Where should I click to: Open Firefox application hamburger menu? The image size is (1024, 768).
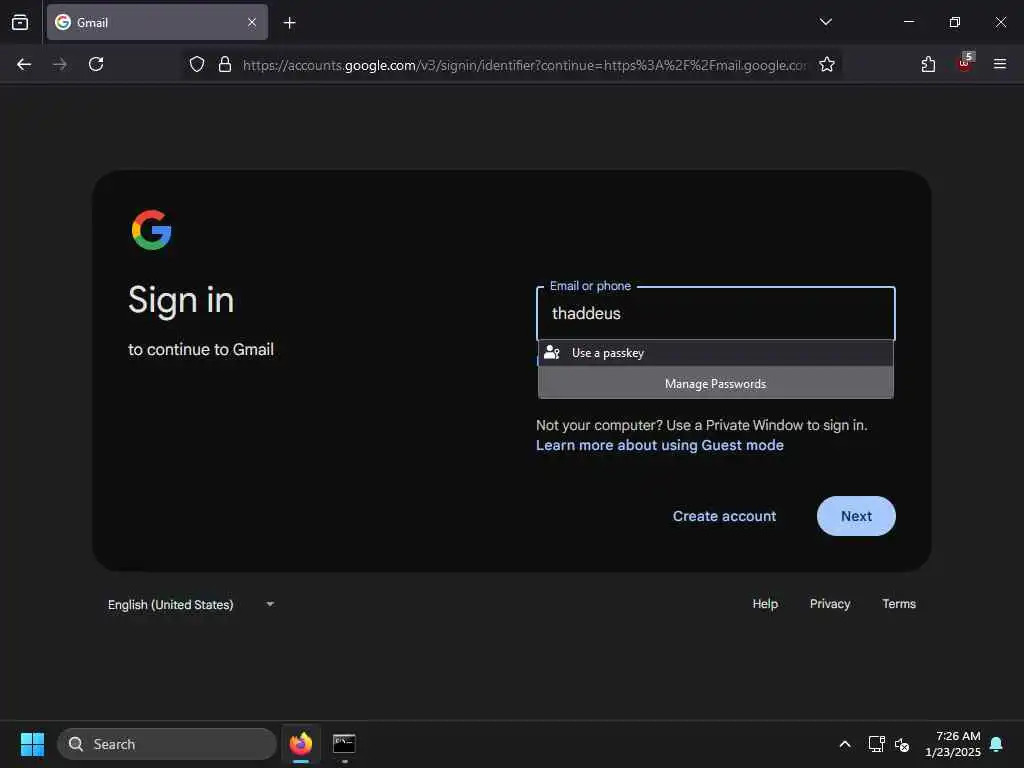coord(999,64)
